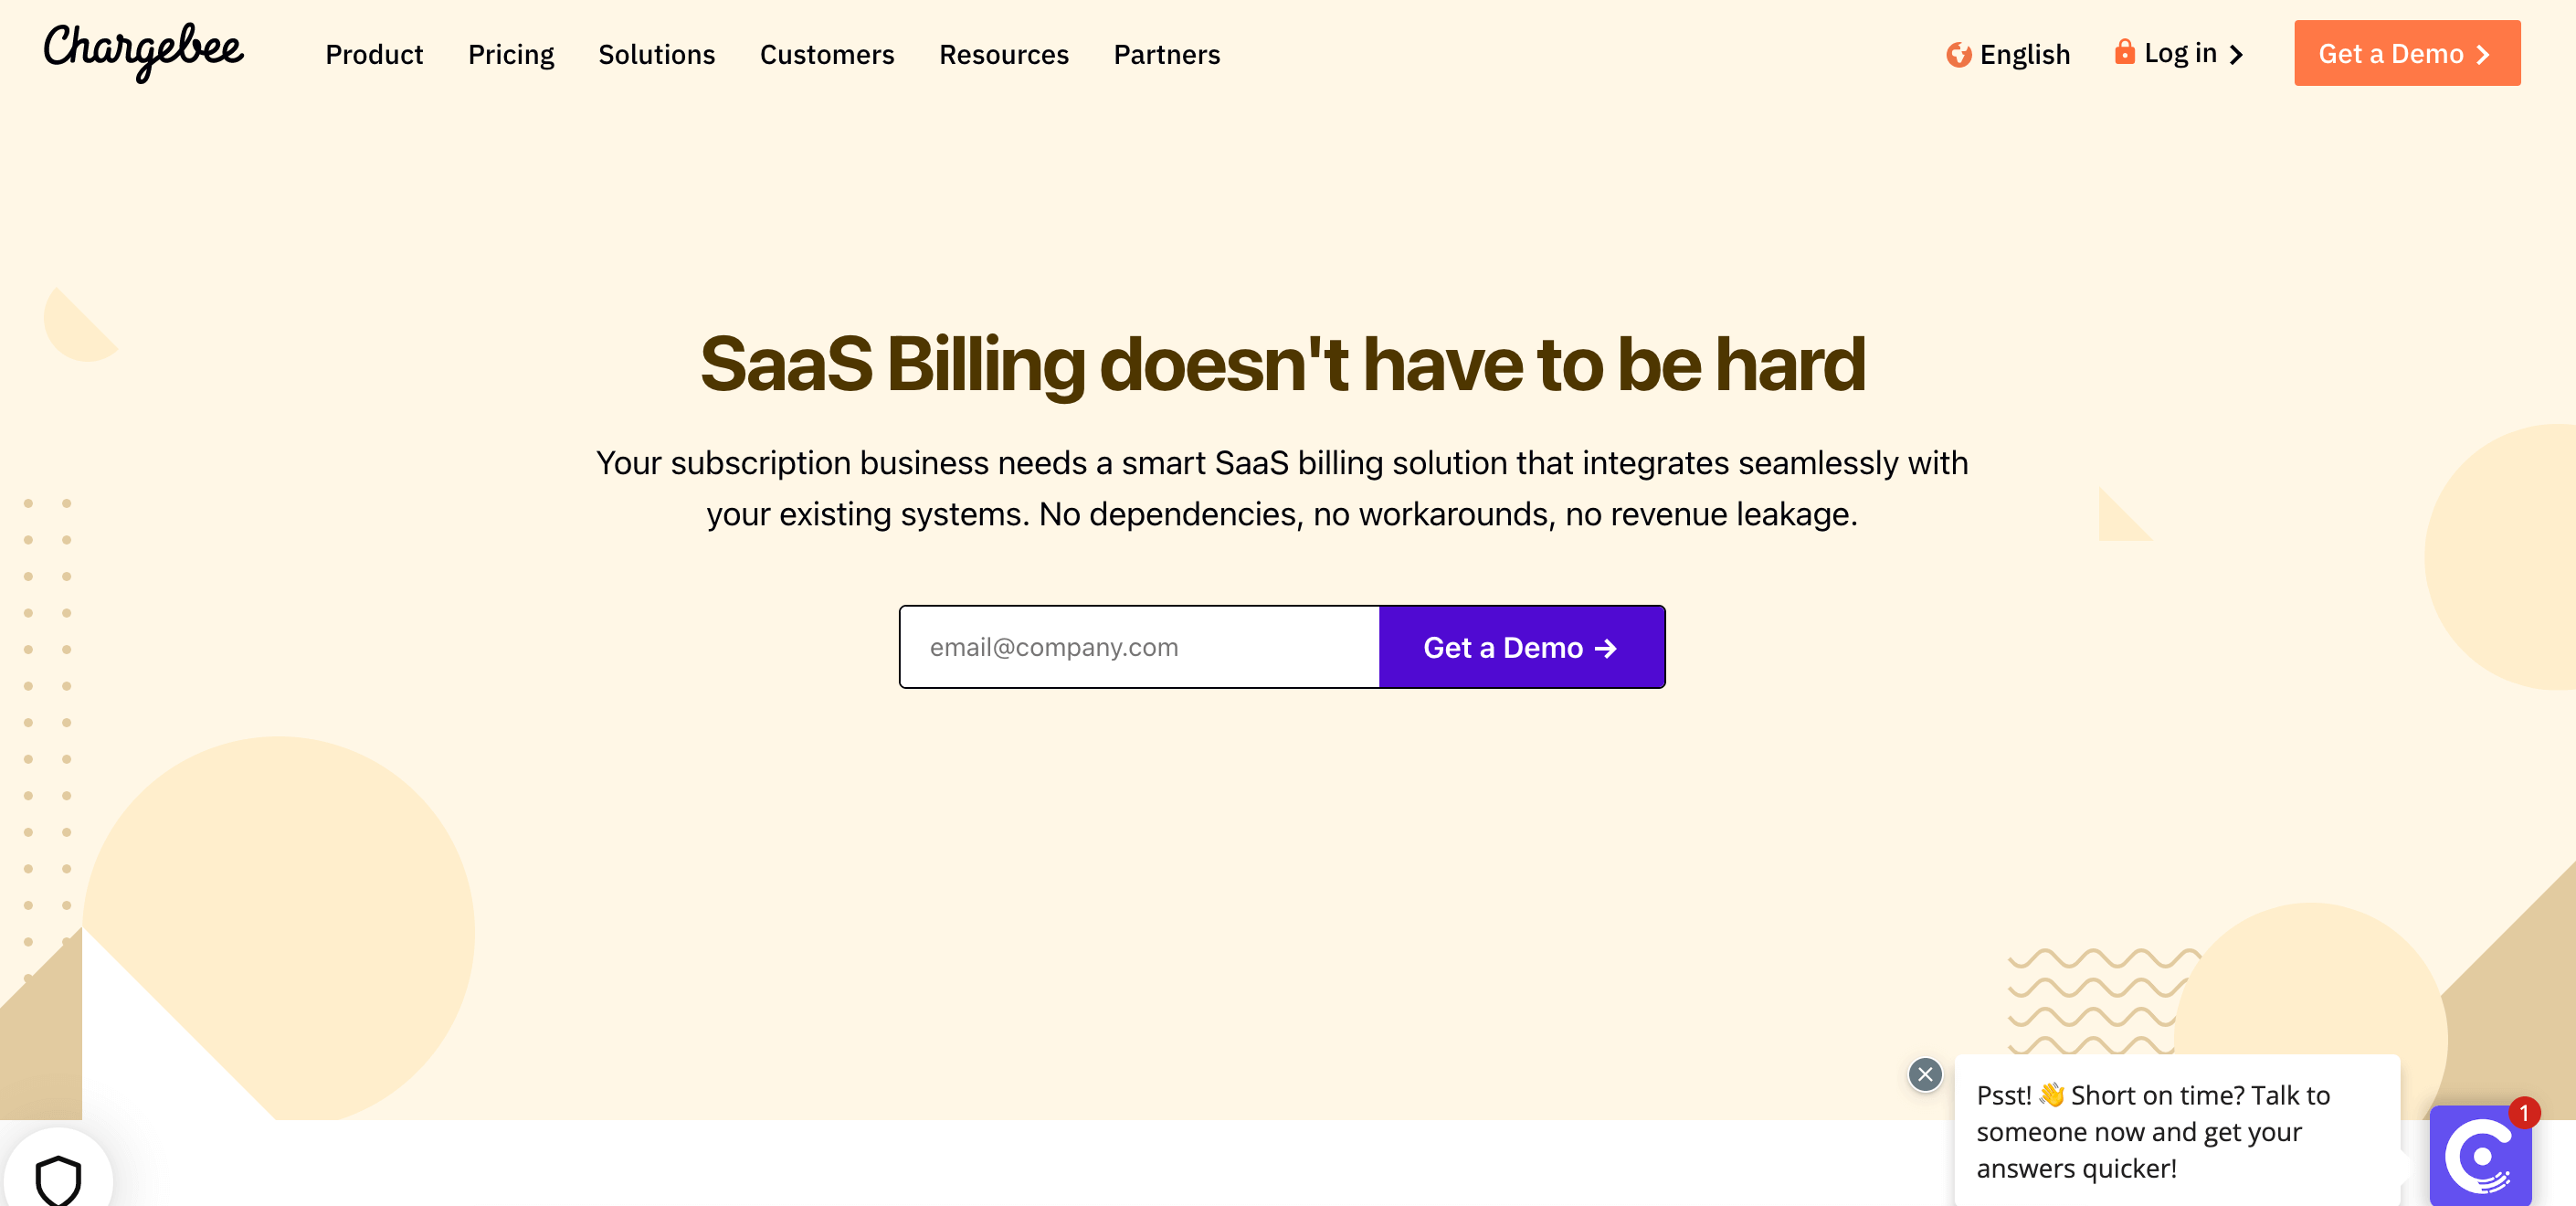The image size is (2576, 1206).
Task: Click the email input field
Action: coord(1140,646)
